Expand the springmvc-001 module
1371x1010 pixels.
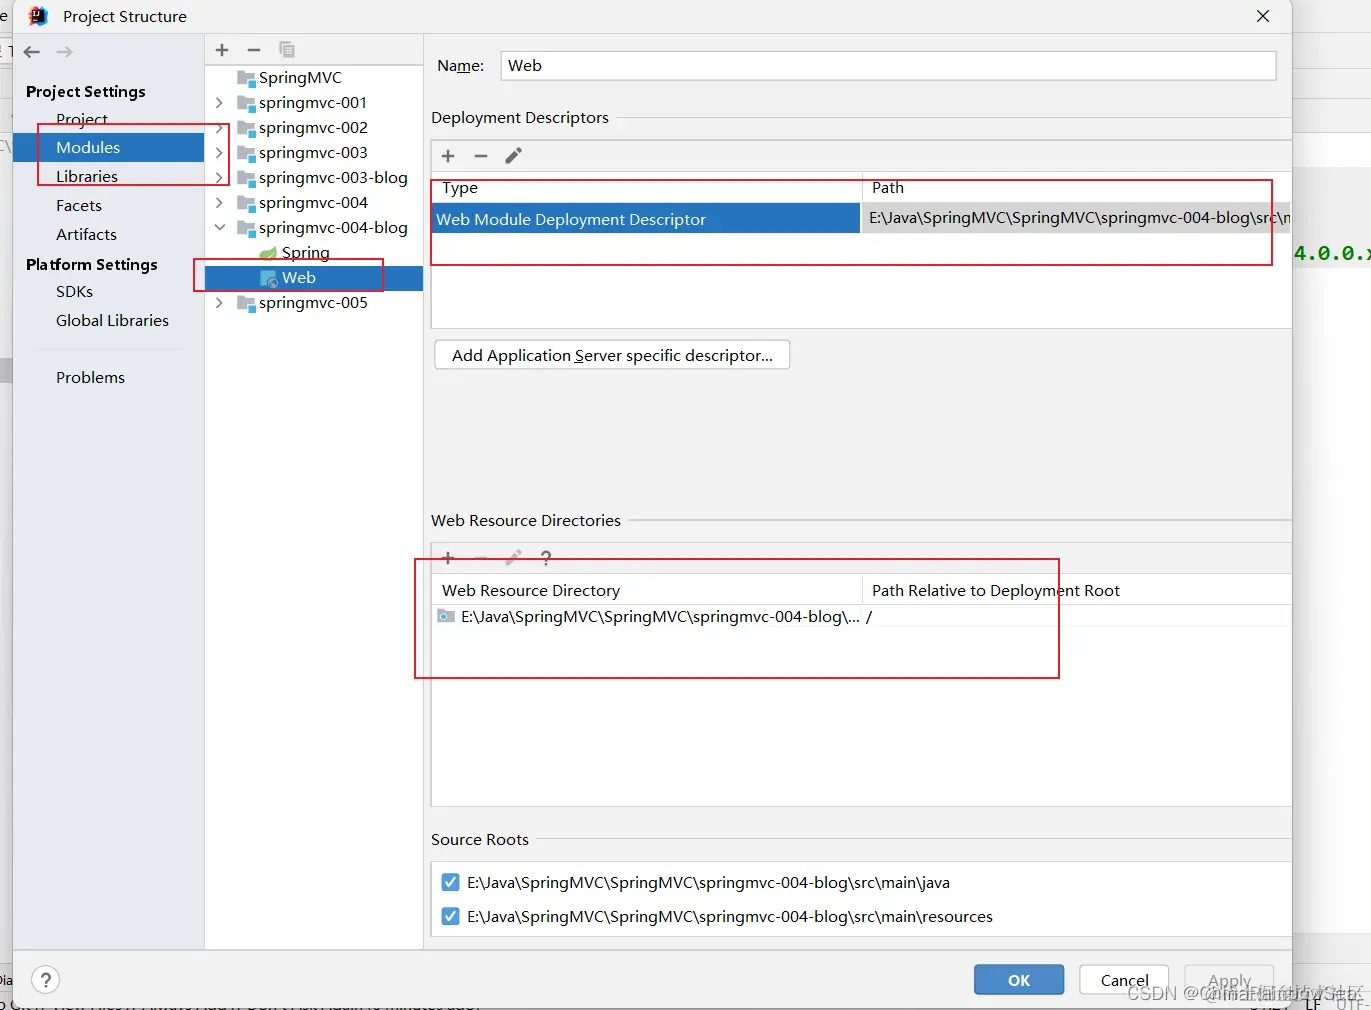pyautogui.click(x=219, y=102)
